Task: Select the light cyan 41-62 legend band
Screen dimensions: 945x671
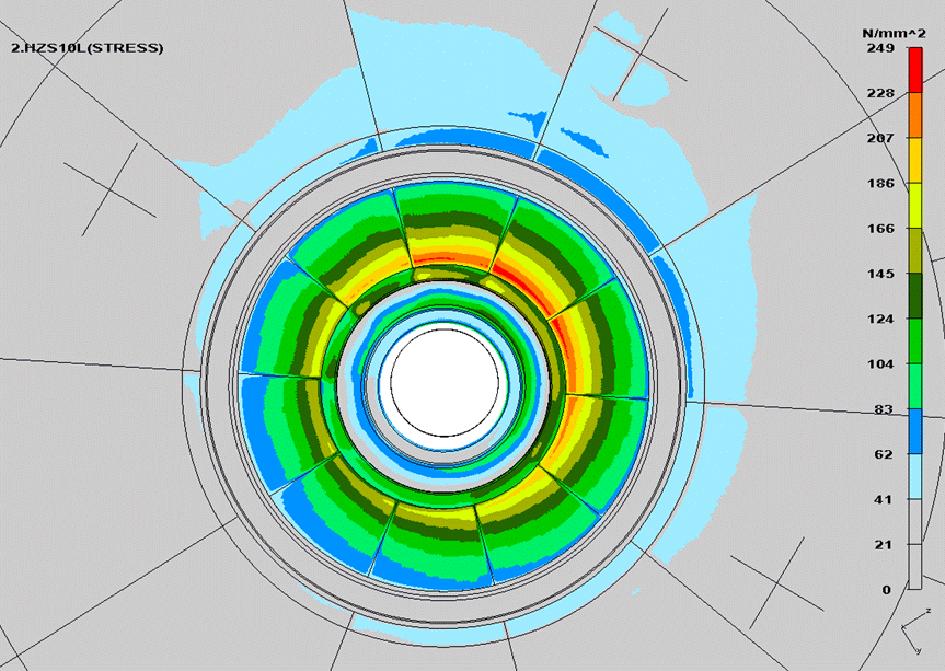Action: (x=915, y=476)
